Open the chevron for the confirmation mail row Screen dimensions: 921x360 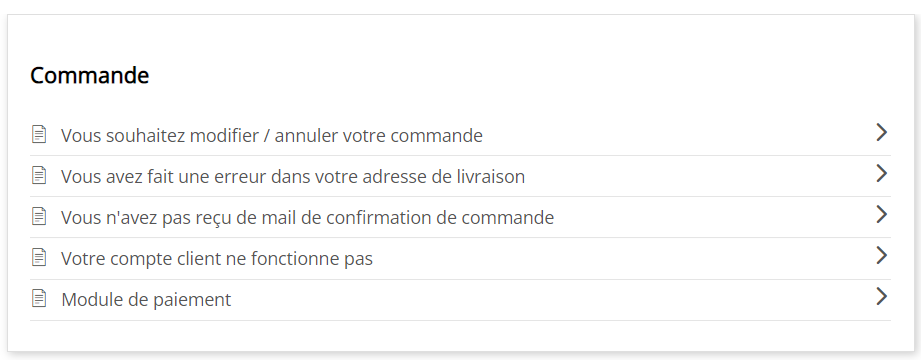(x=881, y=215)
